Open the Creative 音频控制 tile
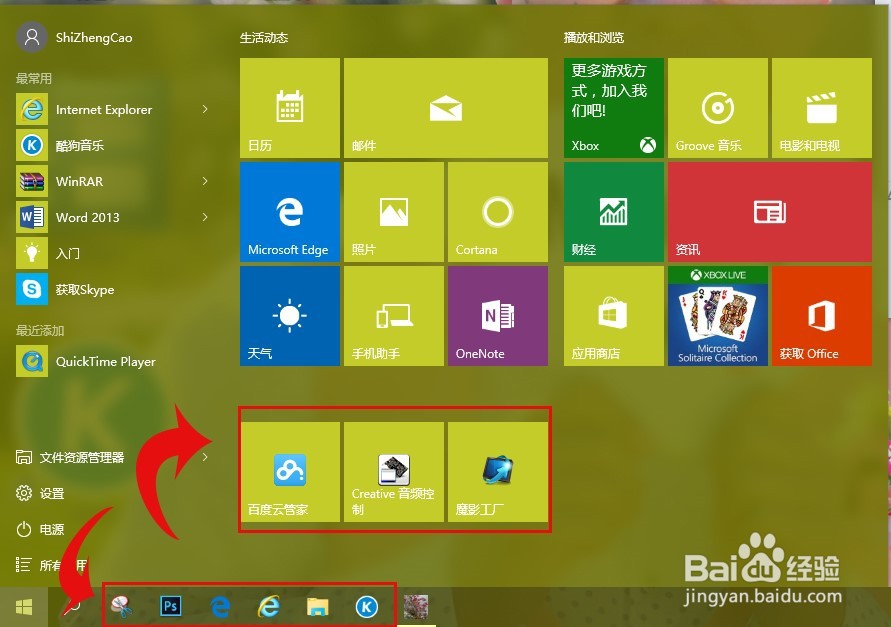Viewport: 891px width, 627px height. pyautogui.click(x=394, y=472)
